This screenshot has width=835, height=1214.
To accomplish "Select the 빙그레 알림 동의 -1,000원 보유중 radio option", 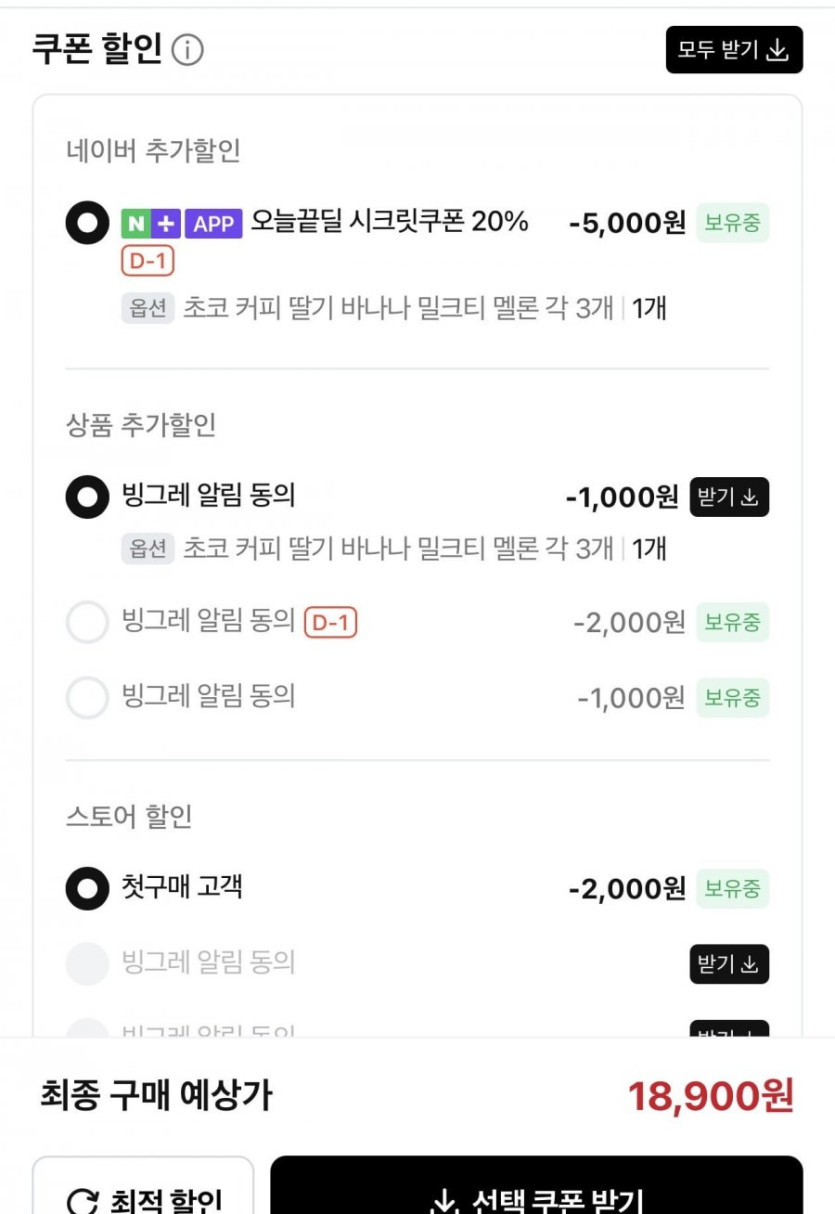I will tap(87, 697).
